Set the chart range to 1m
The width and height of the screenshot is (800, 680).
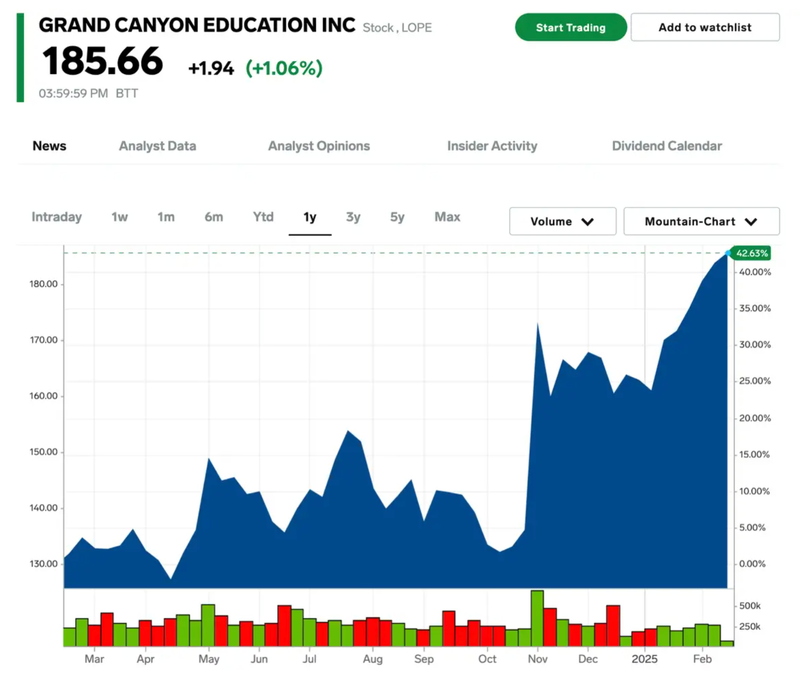pos(166,217)
